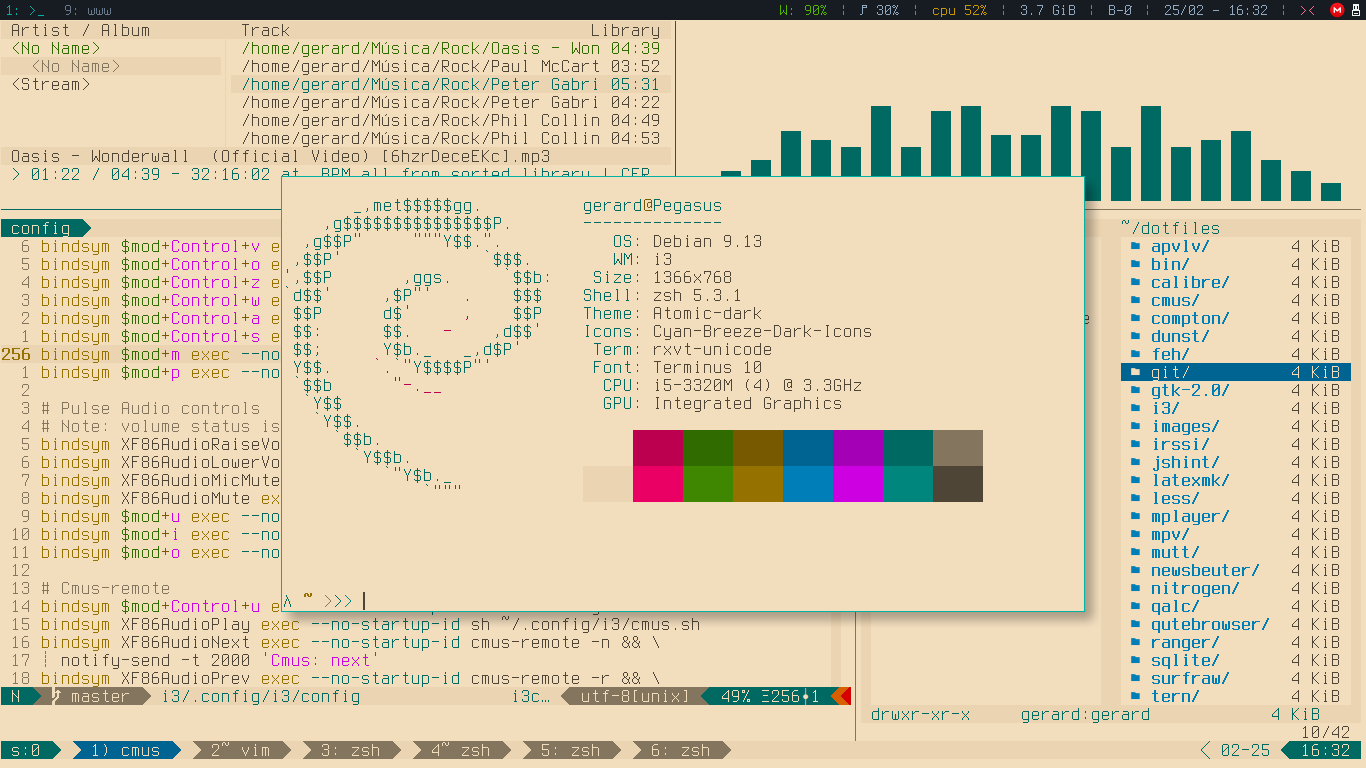Click the mustard swatch in bottom color row

pos(758,484)
